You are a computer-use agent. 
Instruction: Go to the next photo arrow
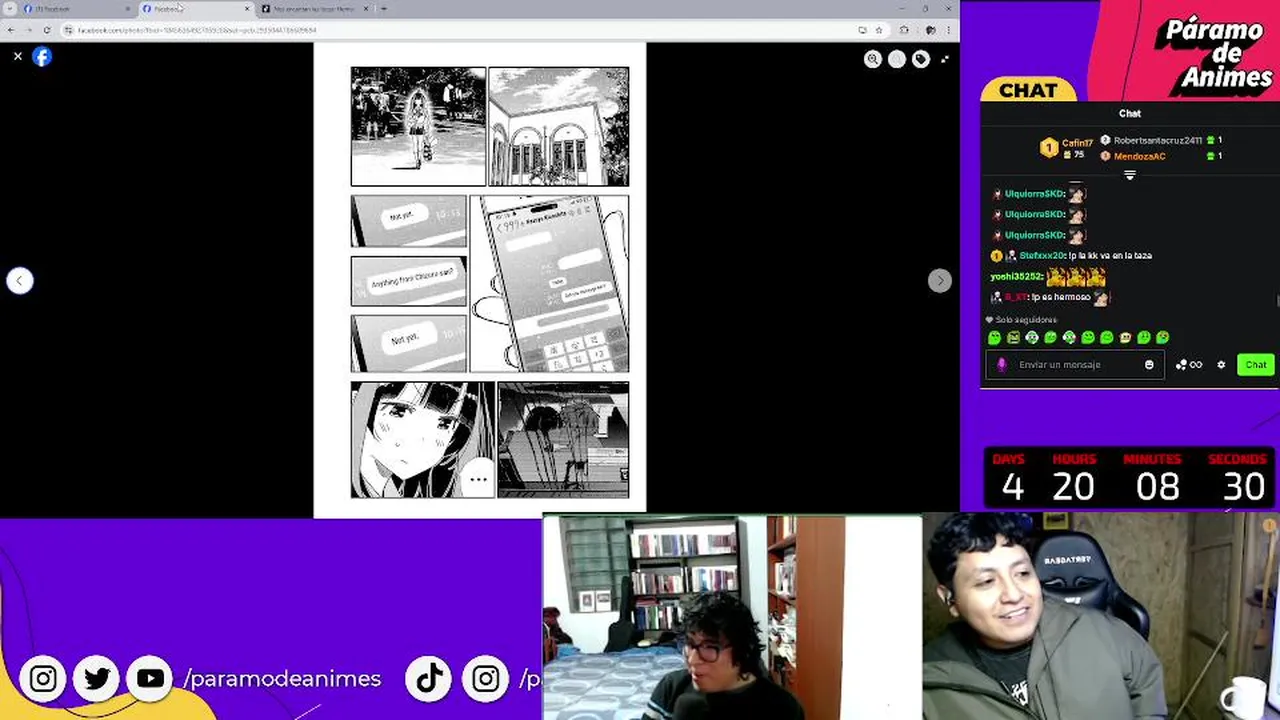[x=939, y=281]
